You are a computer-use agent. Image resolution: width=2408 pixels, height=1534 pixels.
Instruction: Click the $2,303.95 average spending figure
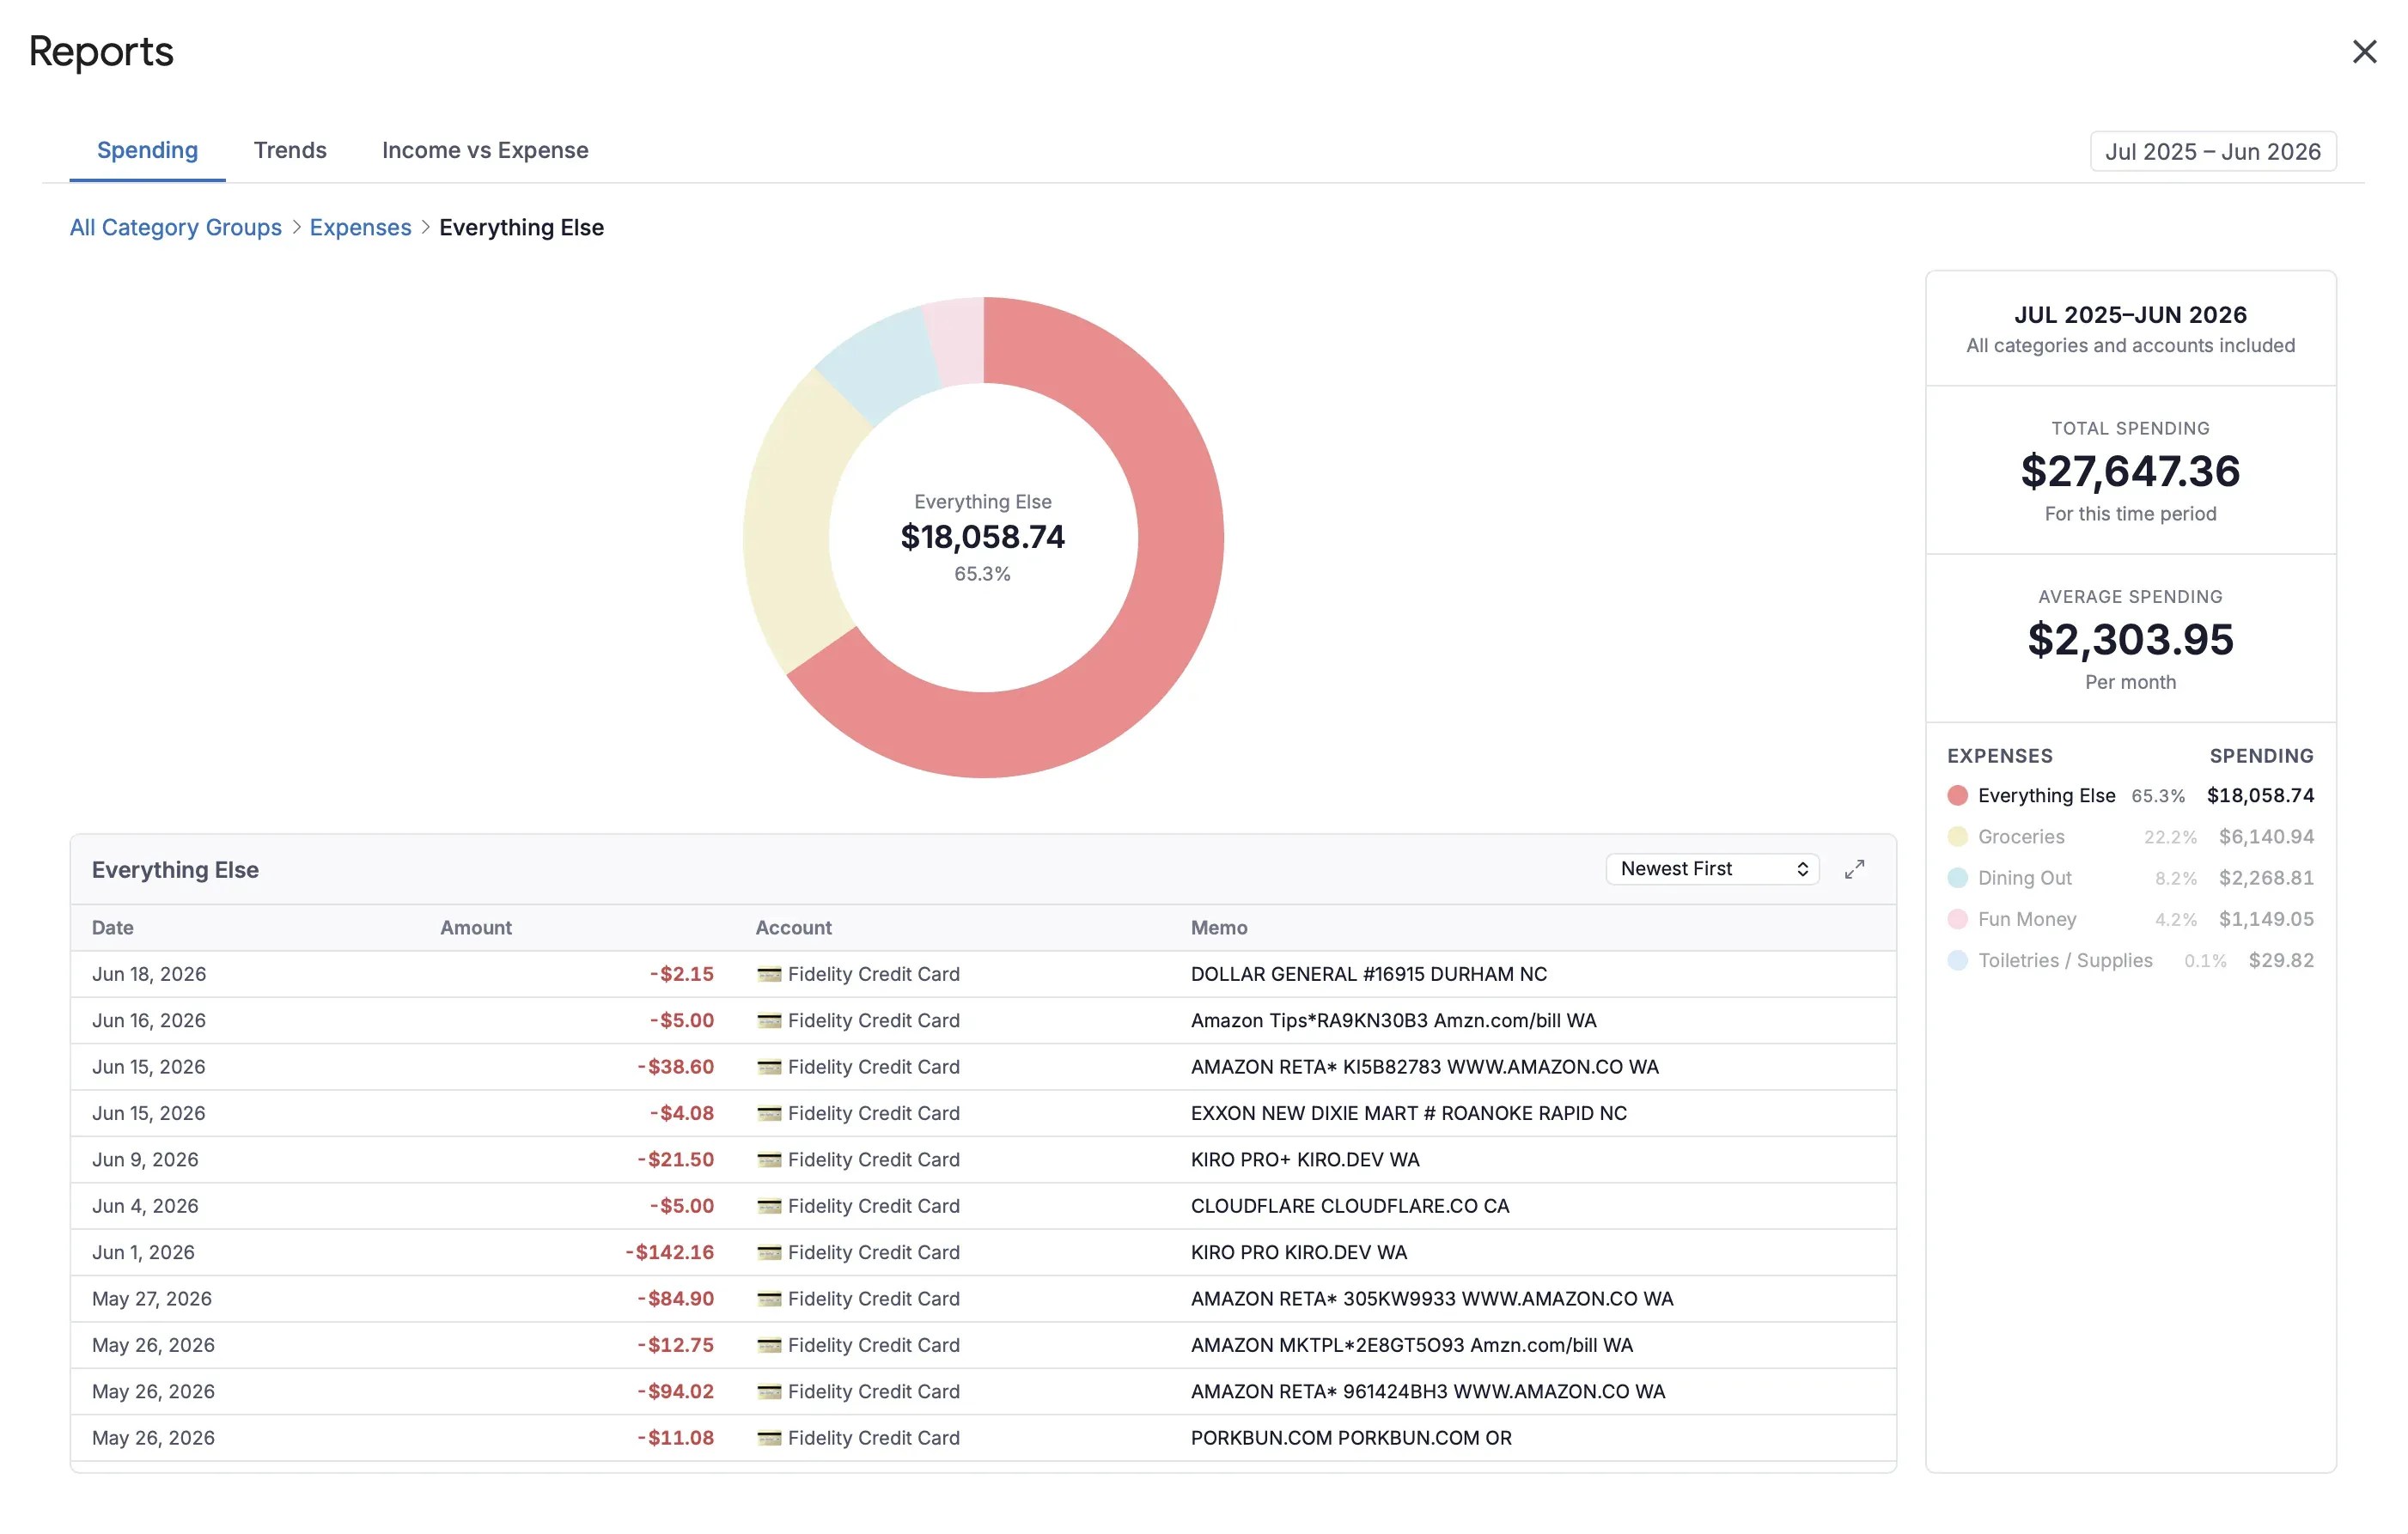coord(2130,639)
